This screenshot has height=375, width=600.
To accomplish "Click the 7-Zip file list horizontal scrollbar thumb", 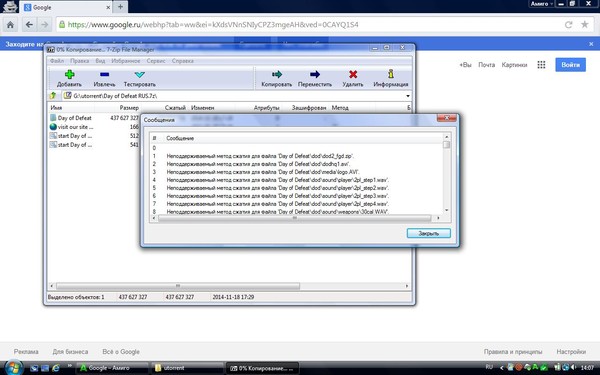I will pos(178,286).
